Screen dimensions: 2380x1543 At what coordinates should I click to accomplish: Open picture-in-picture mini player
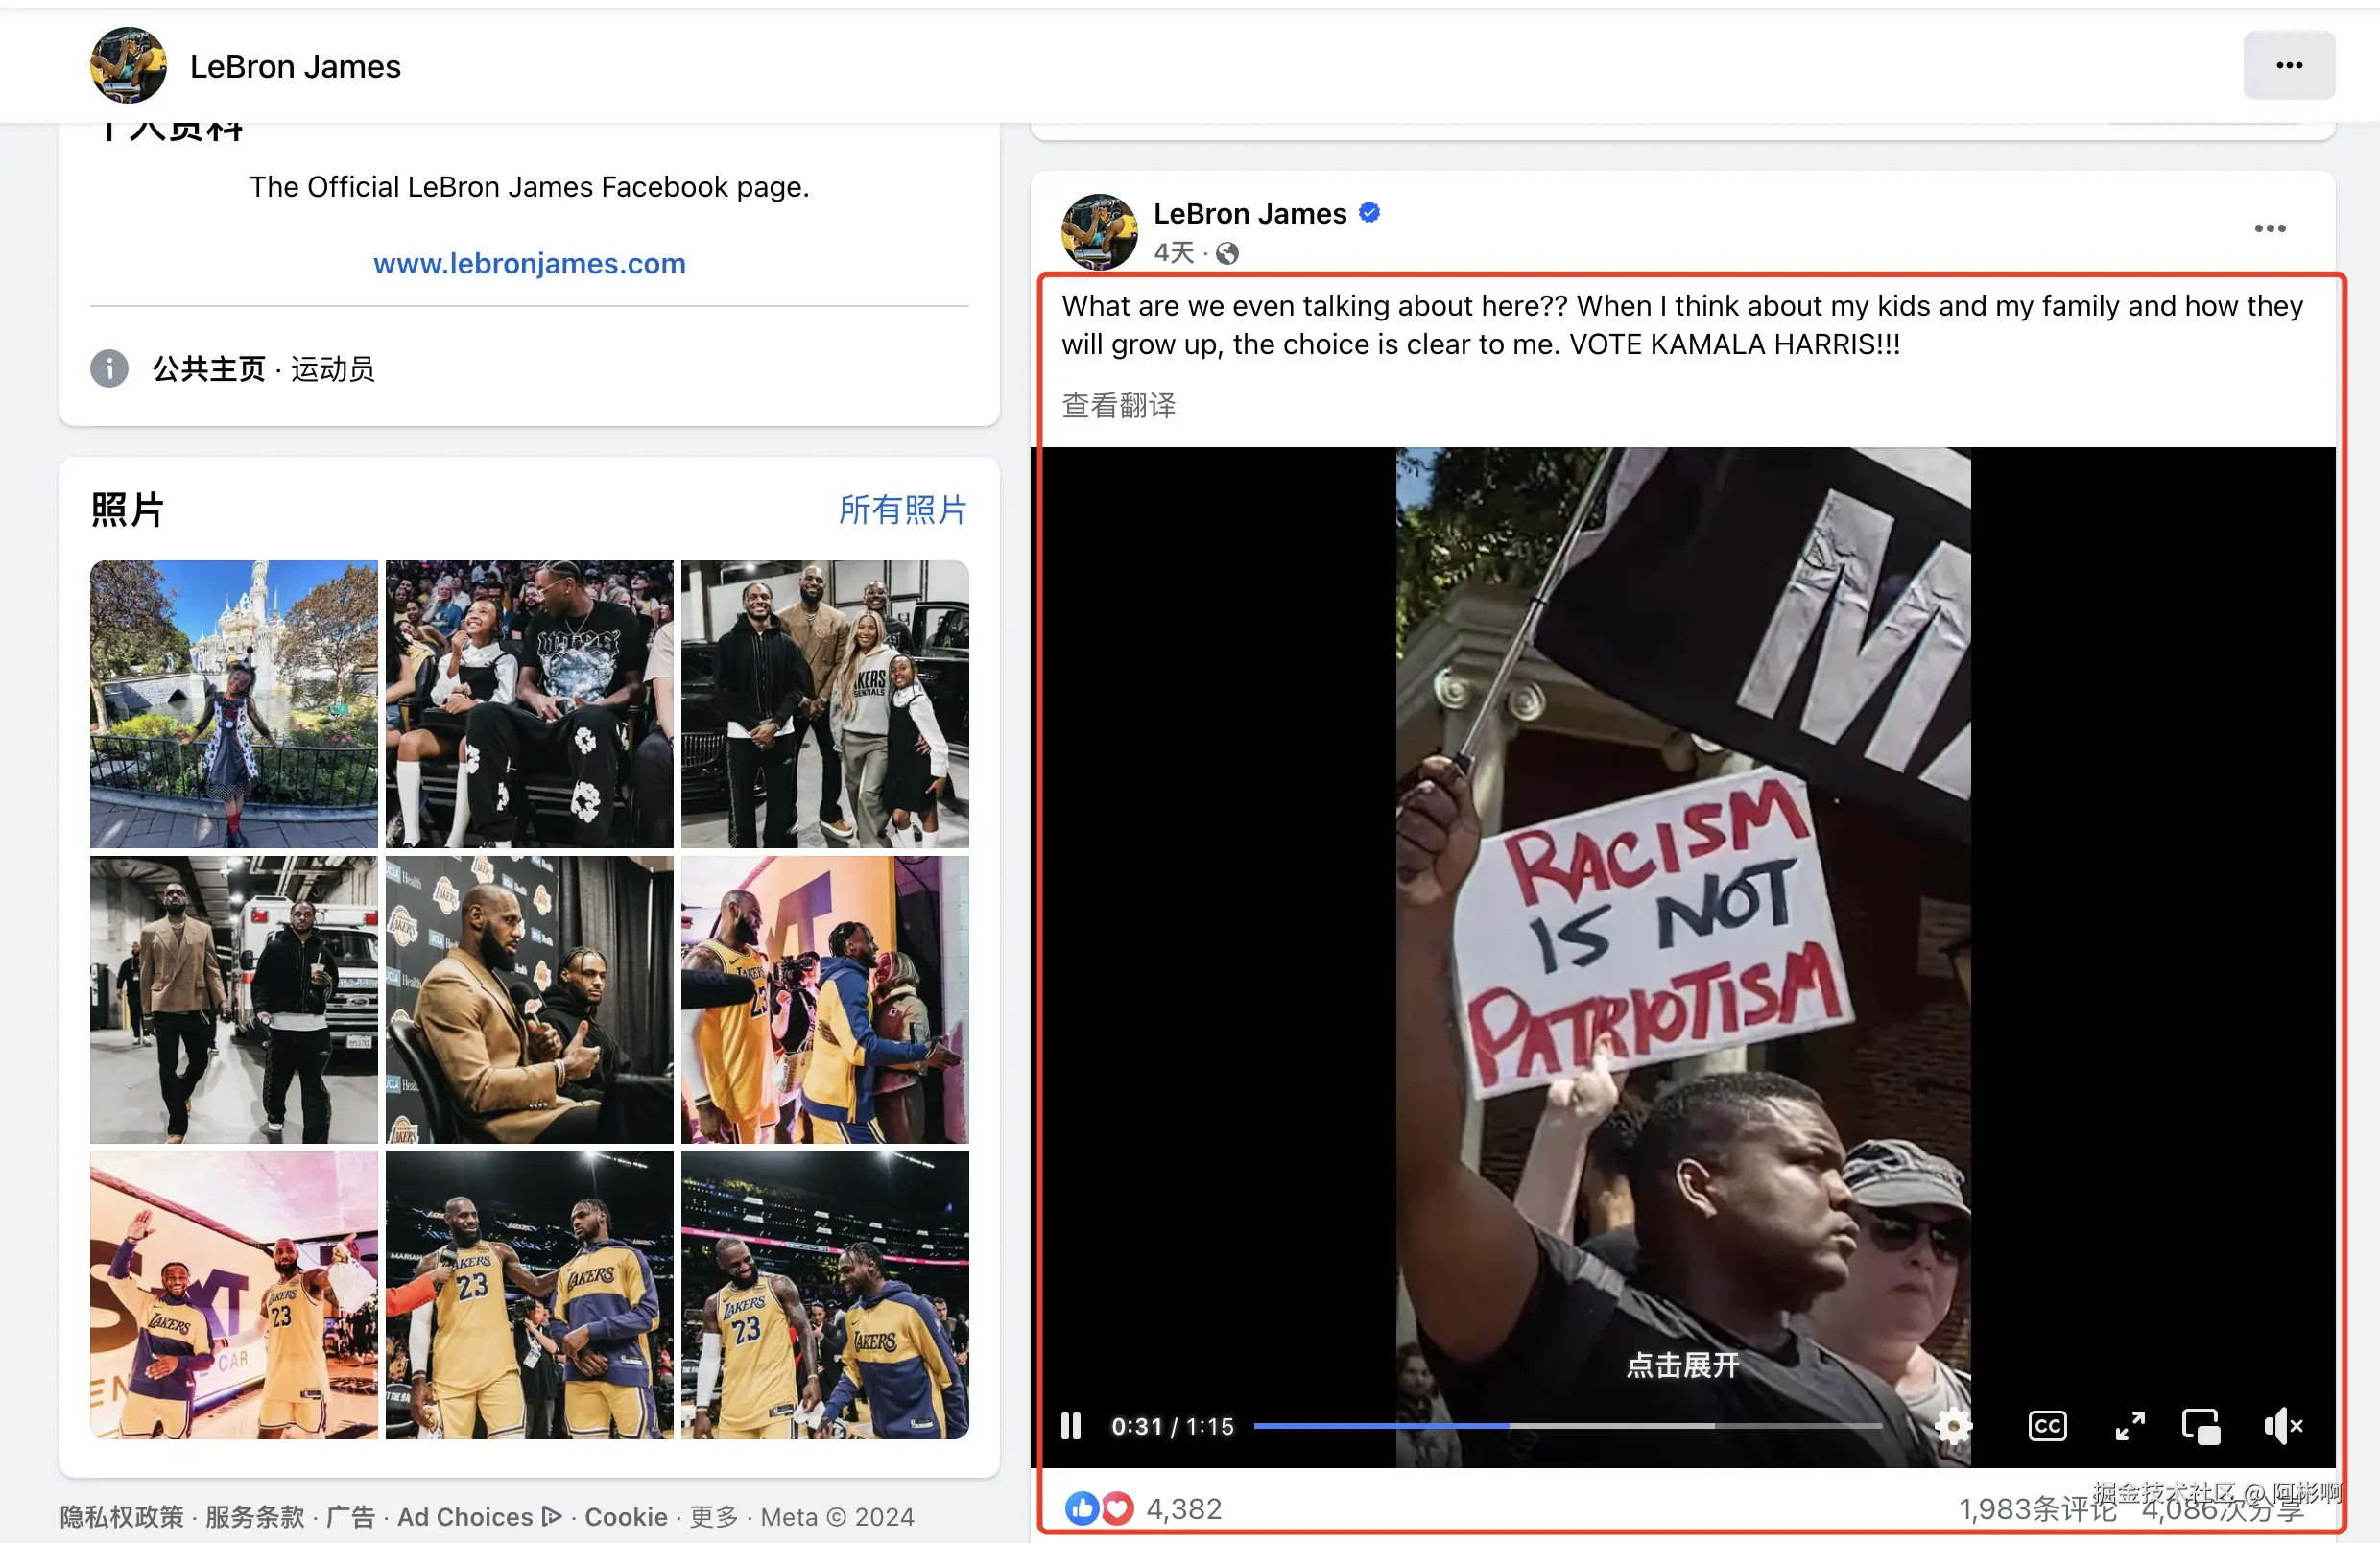[2201, 1426]
